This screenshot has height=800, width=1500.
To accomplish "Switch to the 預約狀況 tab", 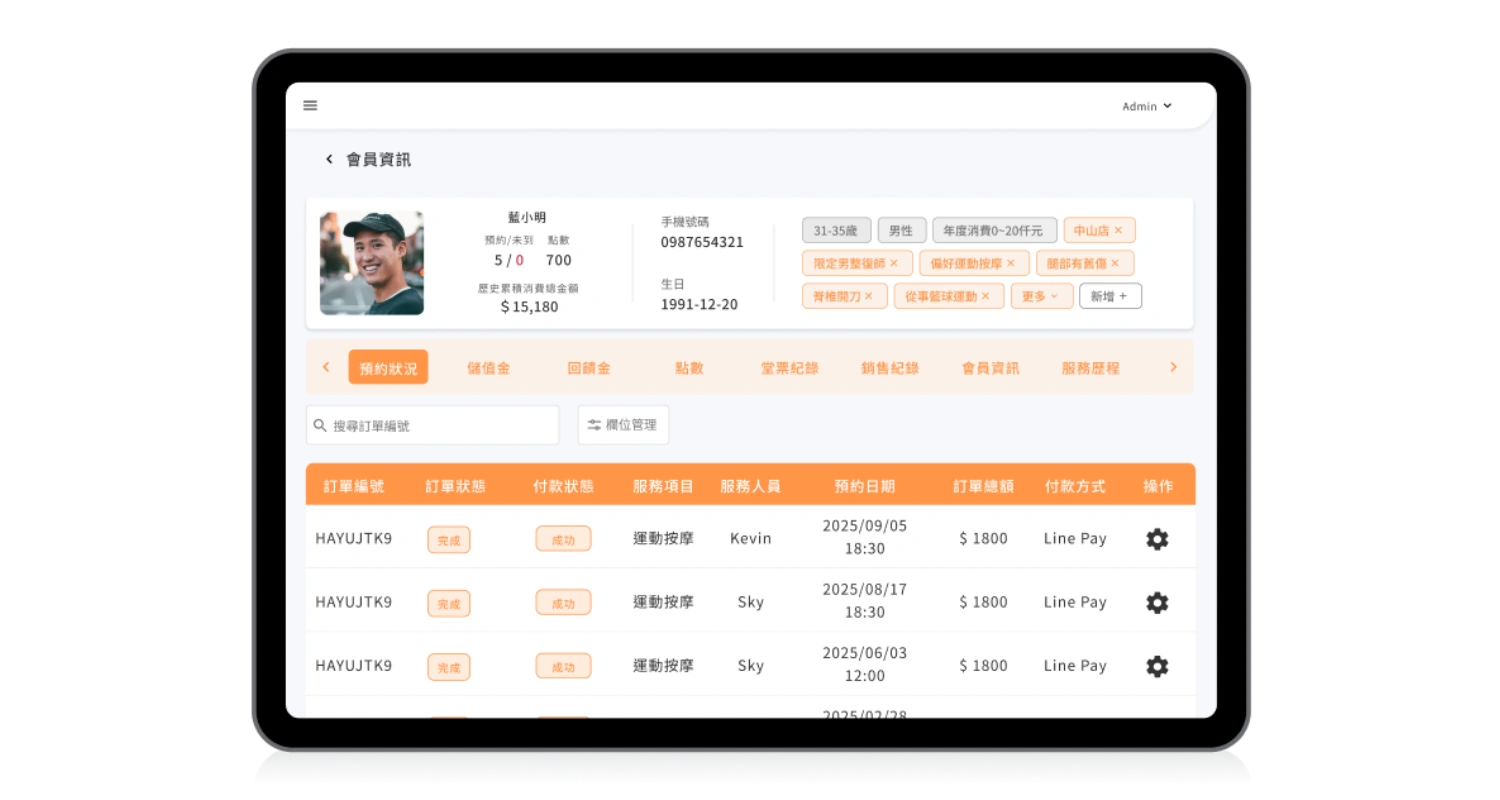I will tap(388, 367).
